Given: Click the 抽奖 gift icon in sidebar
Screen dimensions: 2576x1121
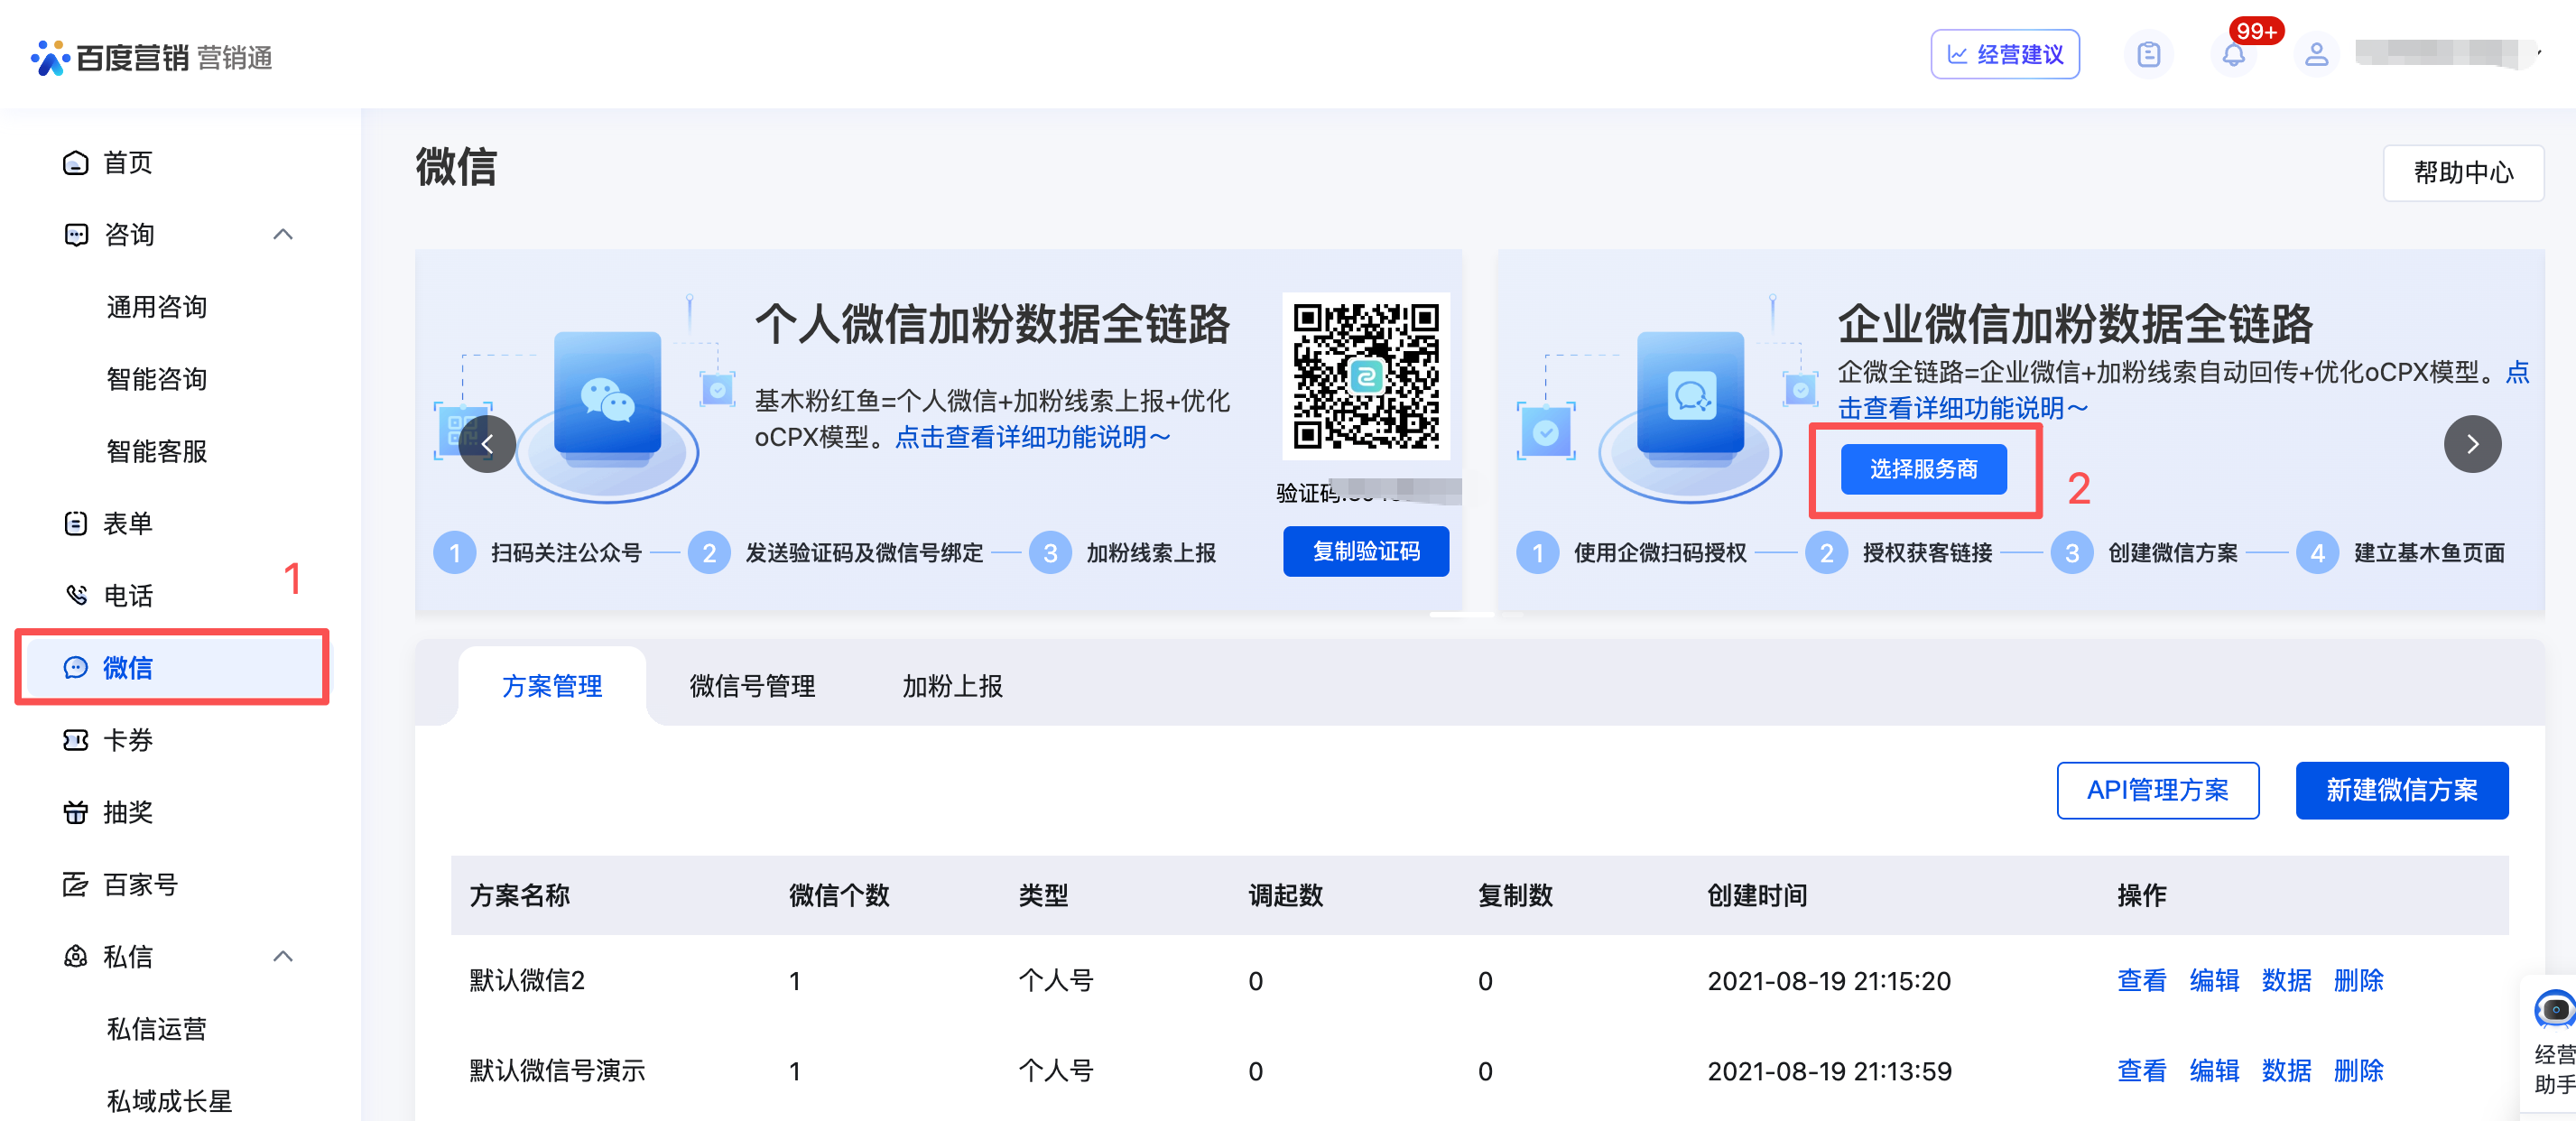Looking at the screenshot, I should point(76,812).
